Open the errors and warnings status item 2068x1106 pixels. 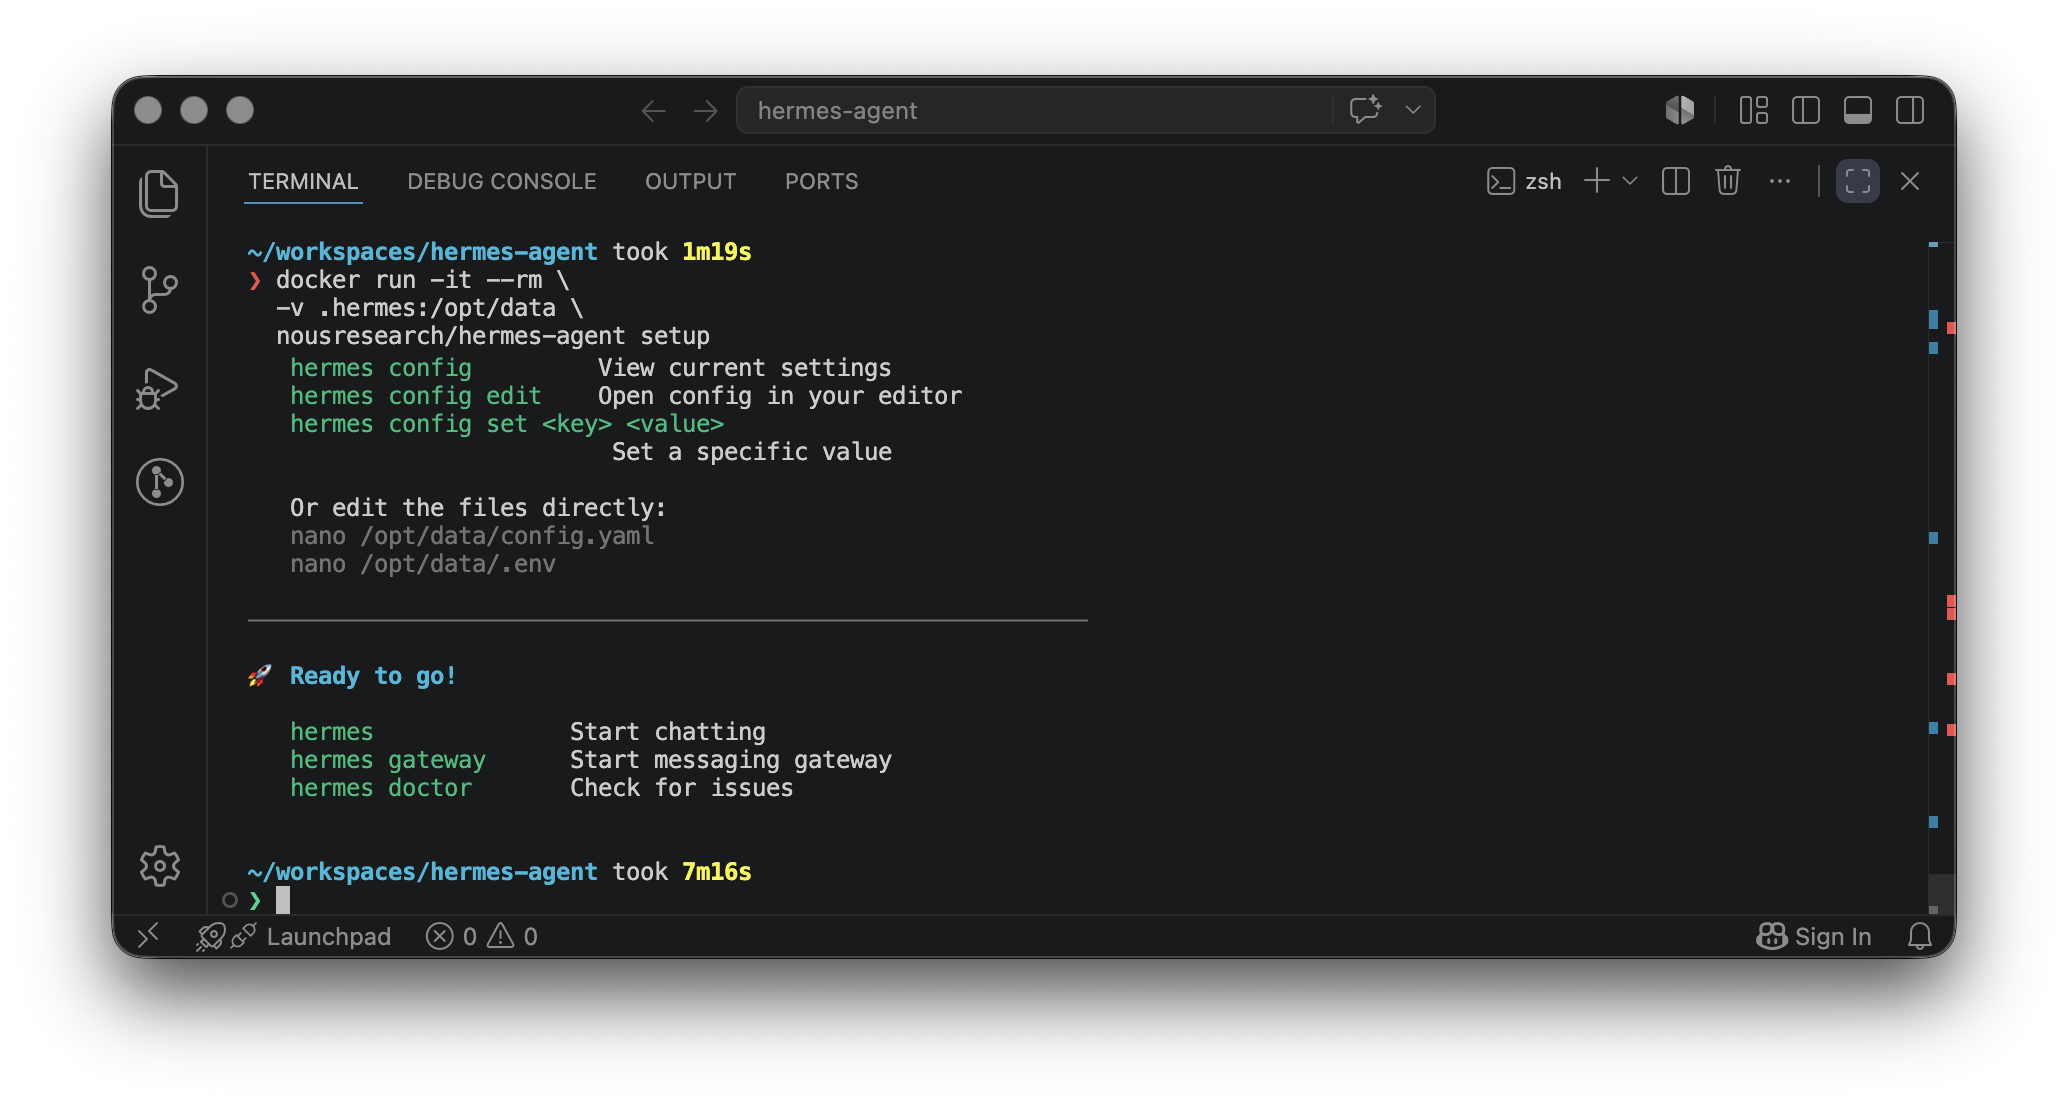(482, 936)
